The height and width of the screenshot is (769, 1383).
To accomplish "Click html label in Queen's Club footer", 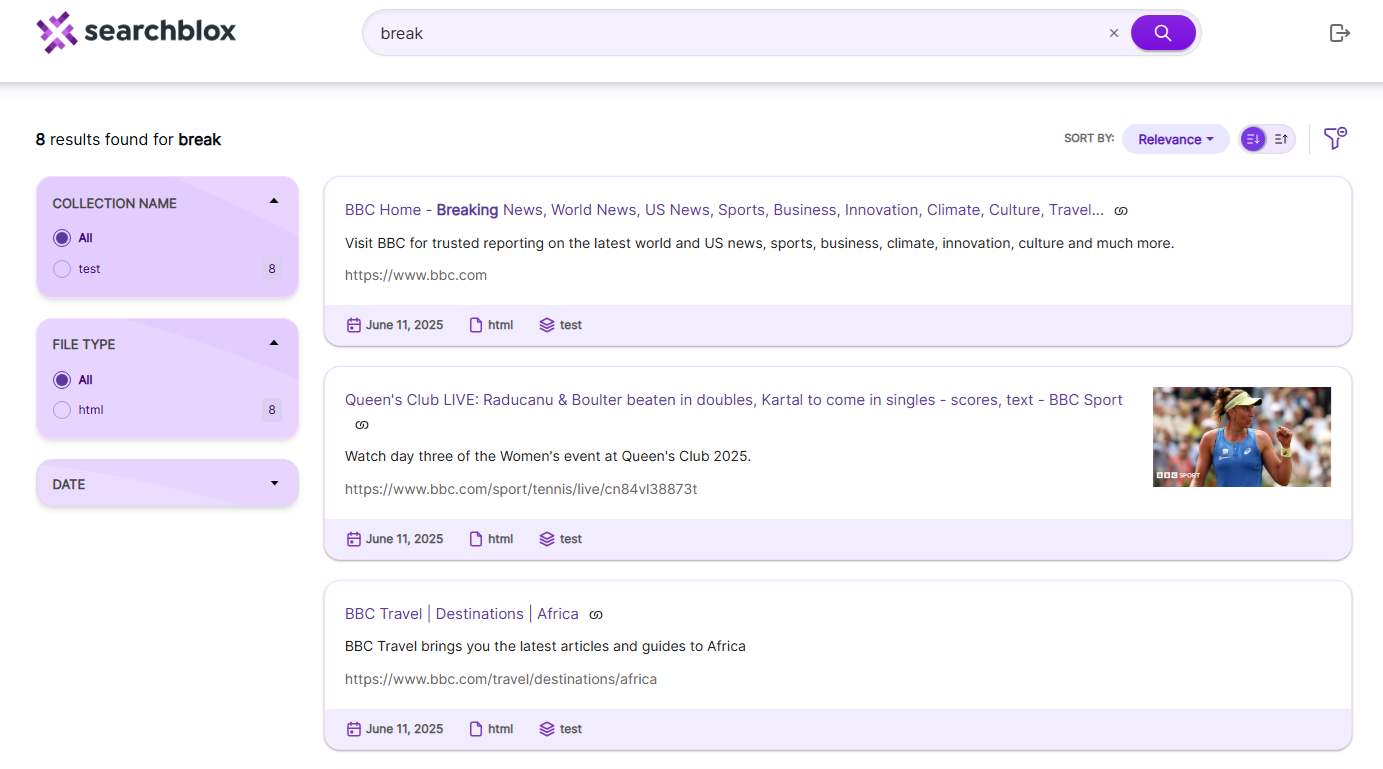I will pyautogui.click(x=501, y=539).
